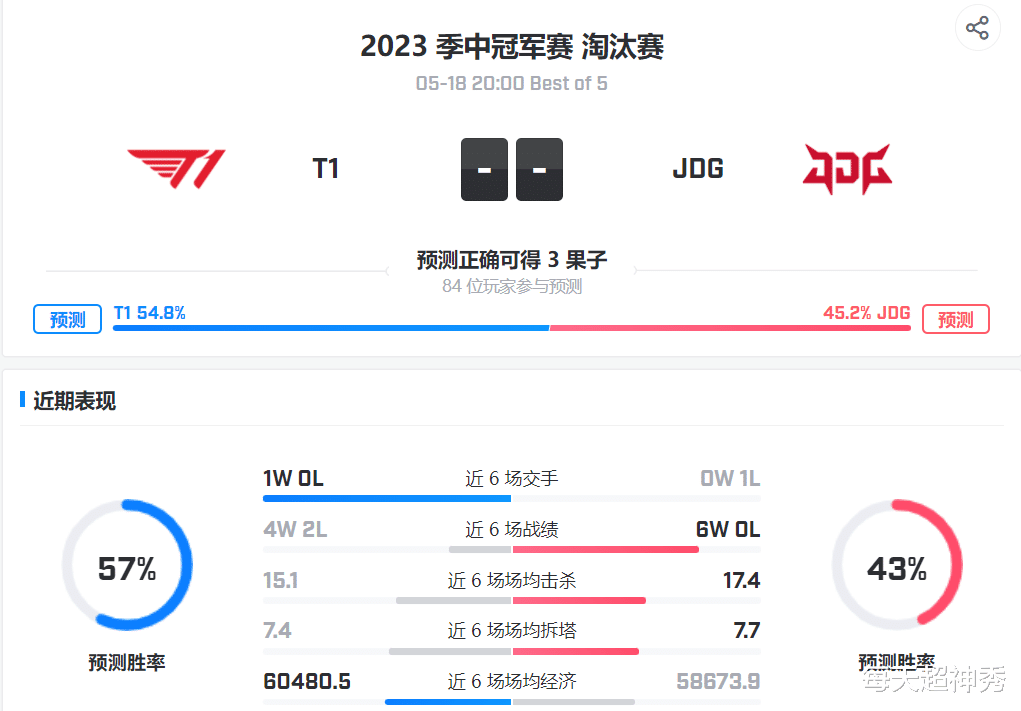Click the share icon
The image size is (1021, 711).
977,28
